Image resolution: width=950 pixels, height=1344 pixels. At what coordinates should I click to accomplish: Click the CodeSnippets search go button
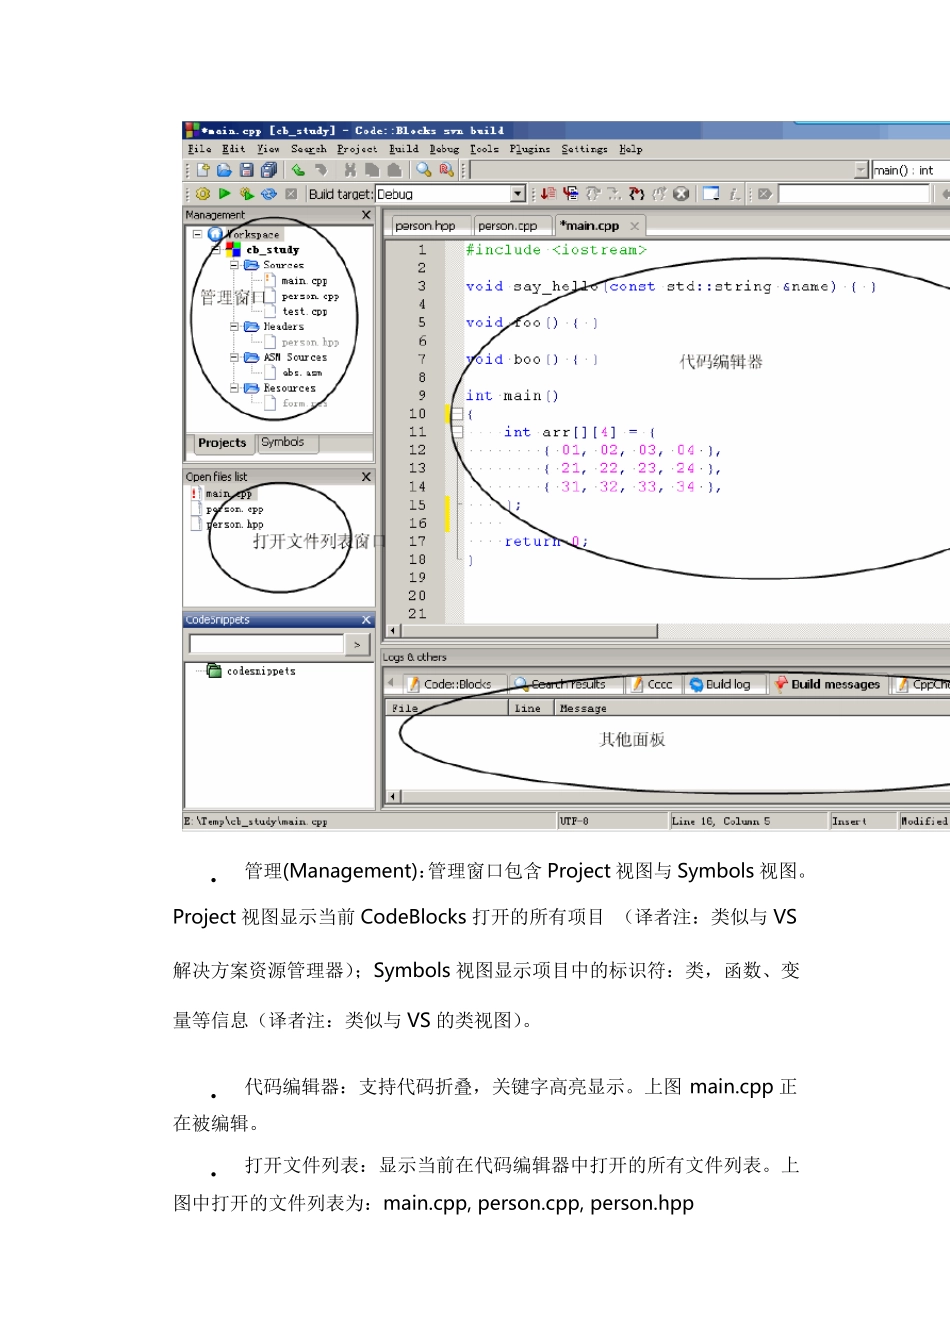click(358, 645)
